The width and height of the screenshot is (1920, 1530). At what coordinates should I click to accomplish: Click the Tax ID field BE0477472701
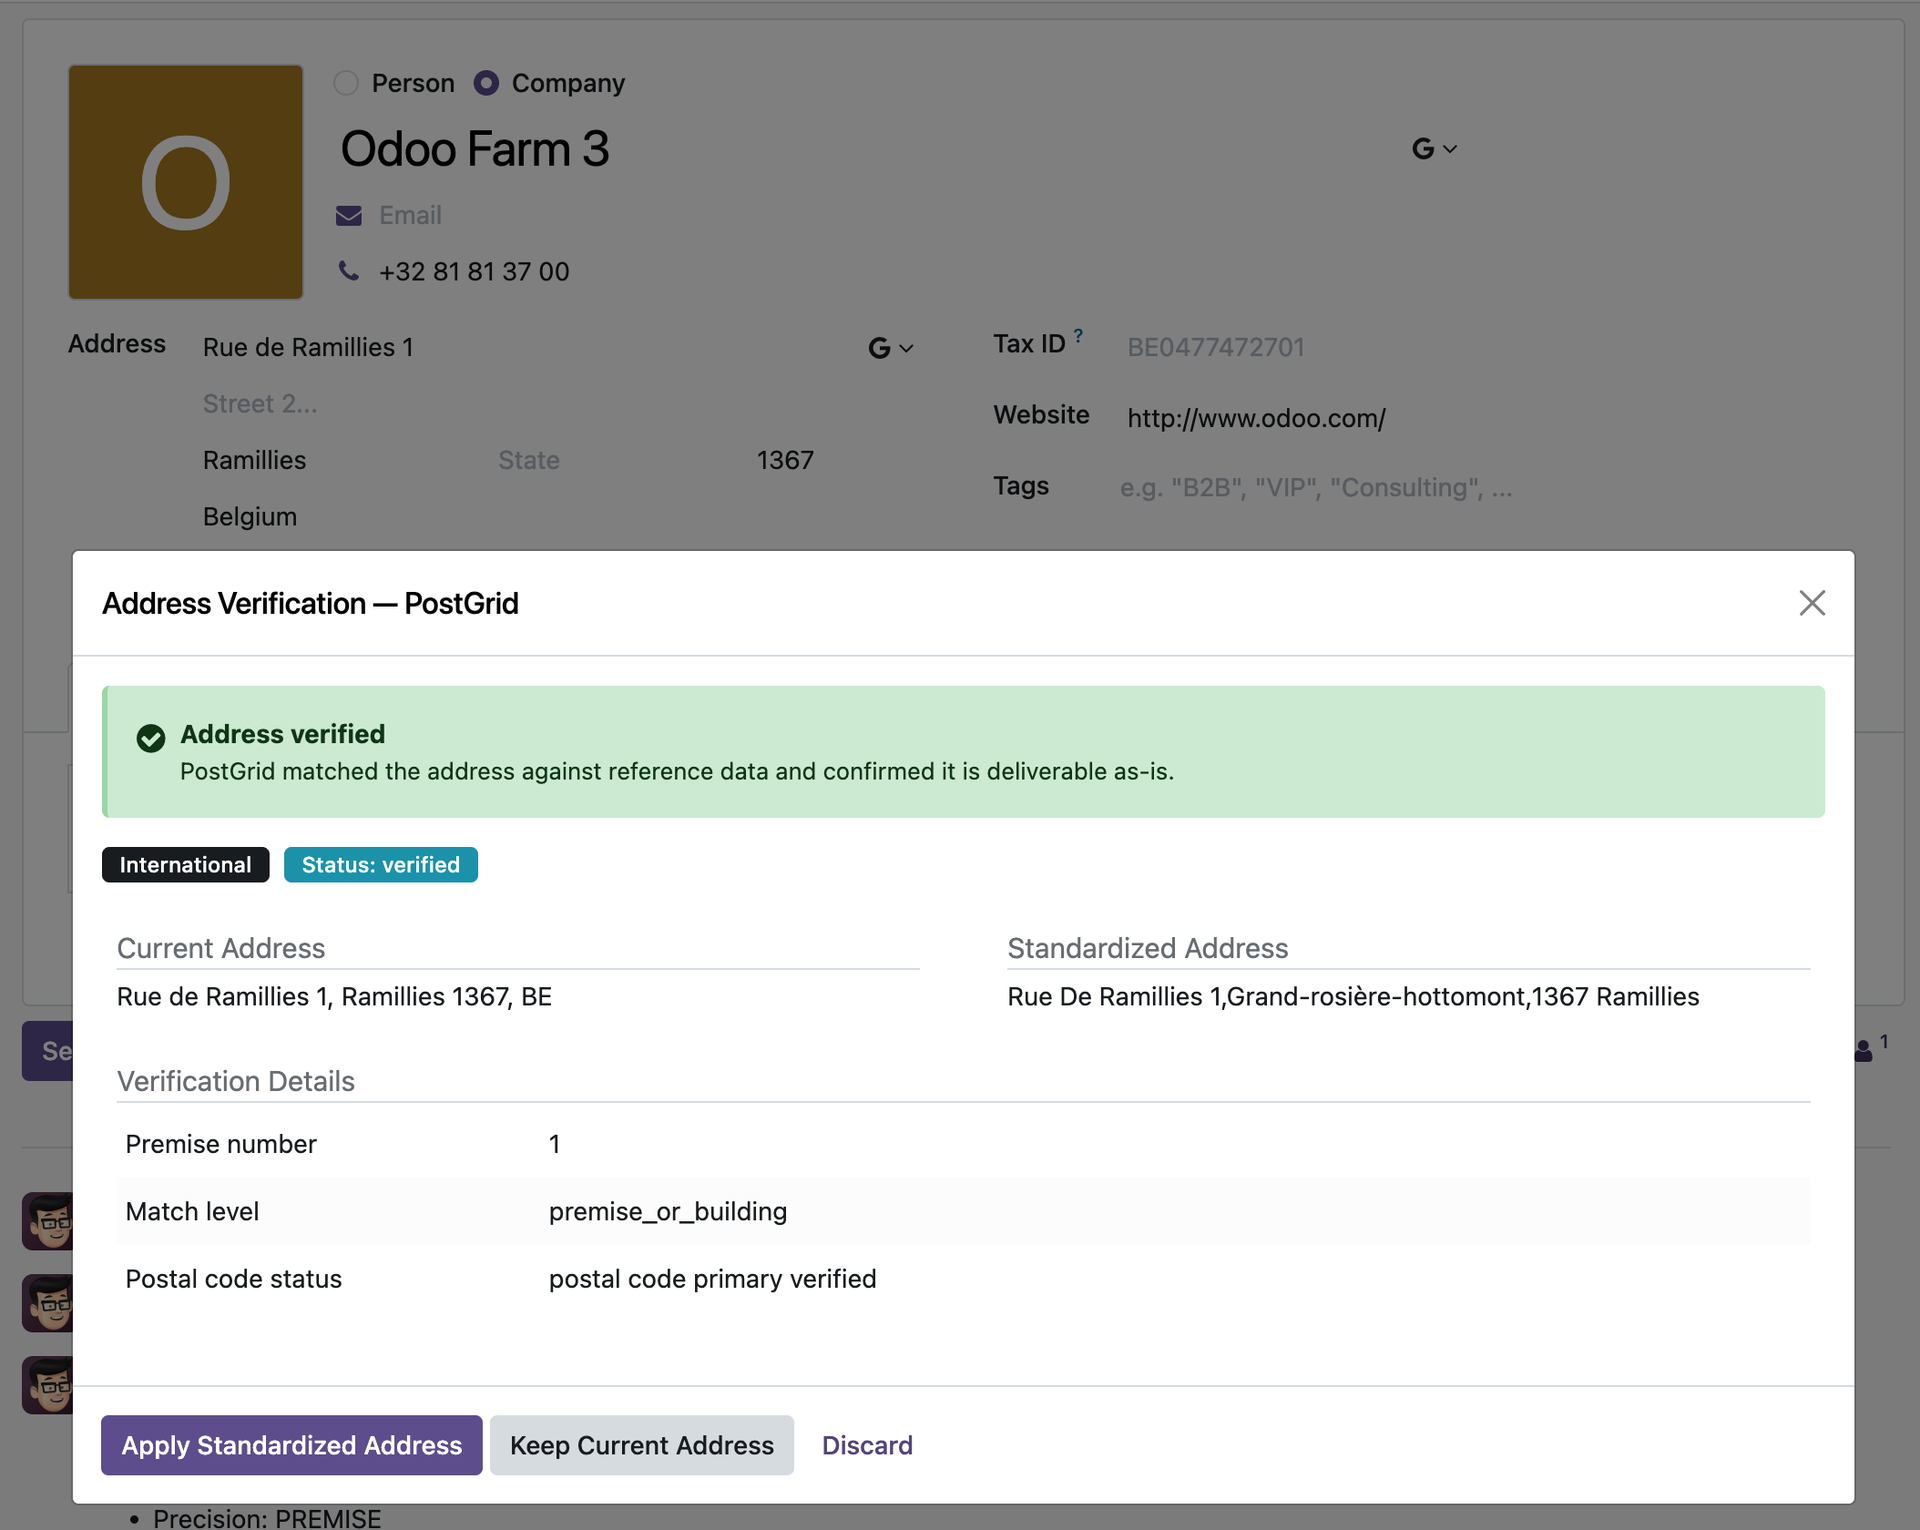point(1216,347)
